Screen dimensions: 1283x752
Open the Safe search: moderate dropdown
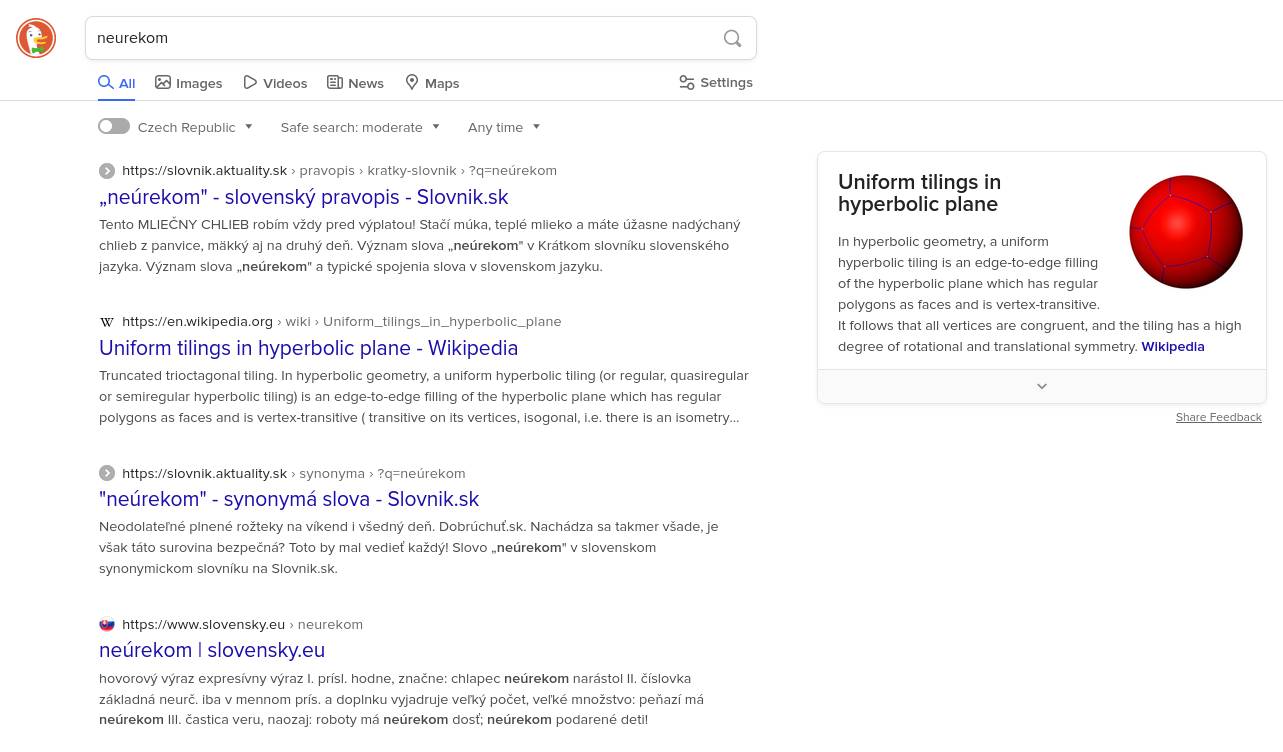point(360,127)
